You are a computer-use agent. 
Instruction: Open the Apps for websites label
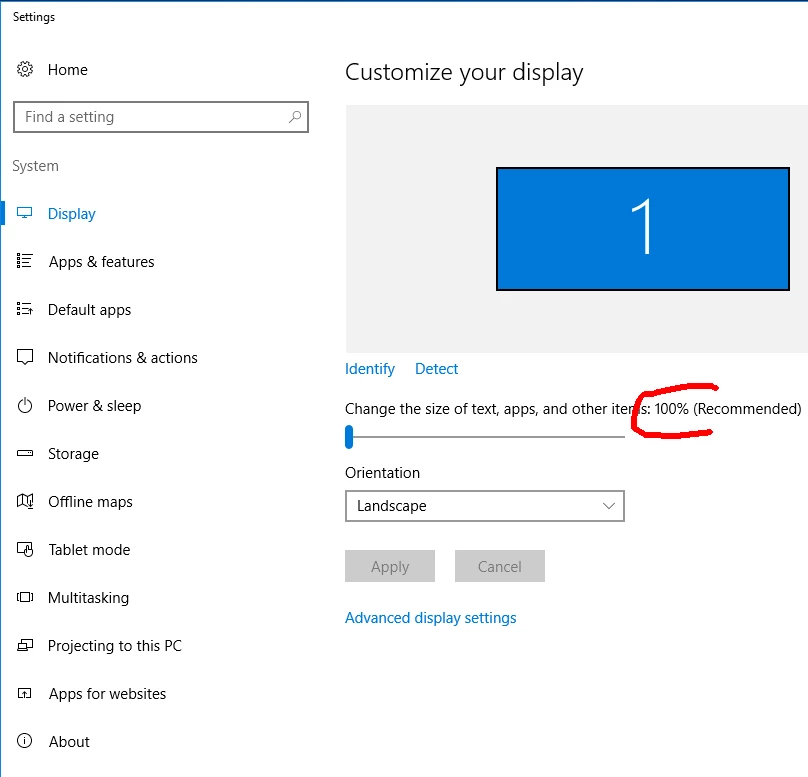(x=107, y=694)
